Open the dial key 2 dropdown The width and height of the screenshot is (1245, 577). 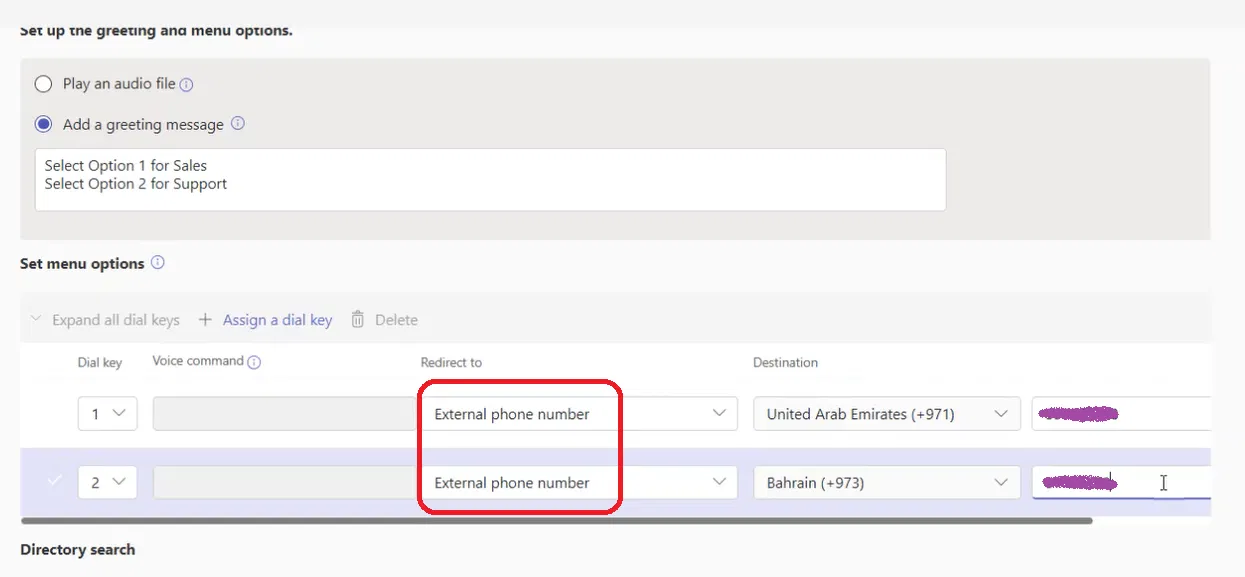107,483
